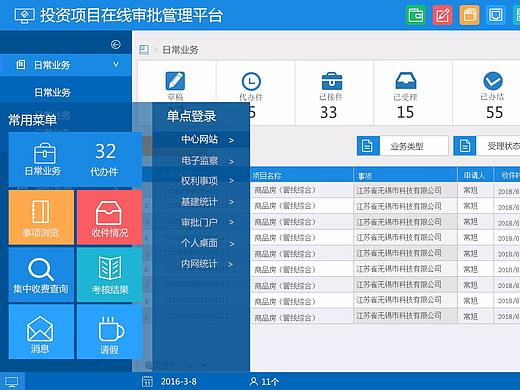Click 常用菜单 heading
520x390 pixels.
tap(32, 120)
